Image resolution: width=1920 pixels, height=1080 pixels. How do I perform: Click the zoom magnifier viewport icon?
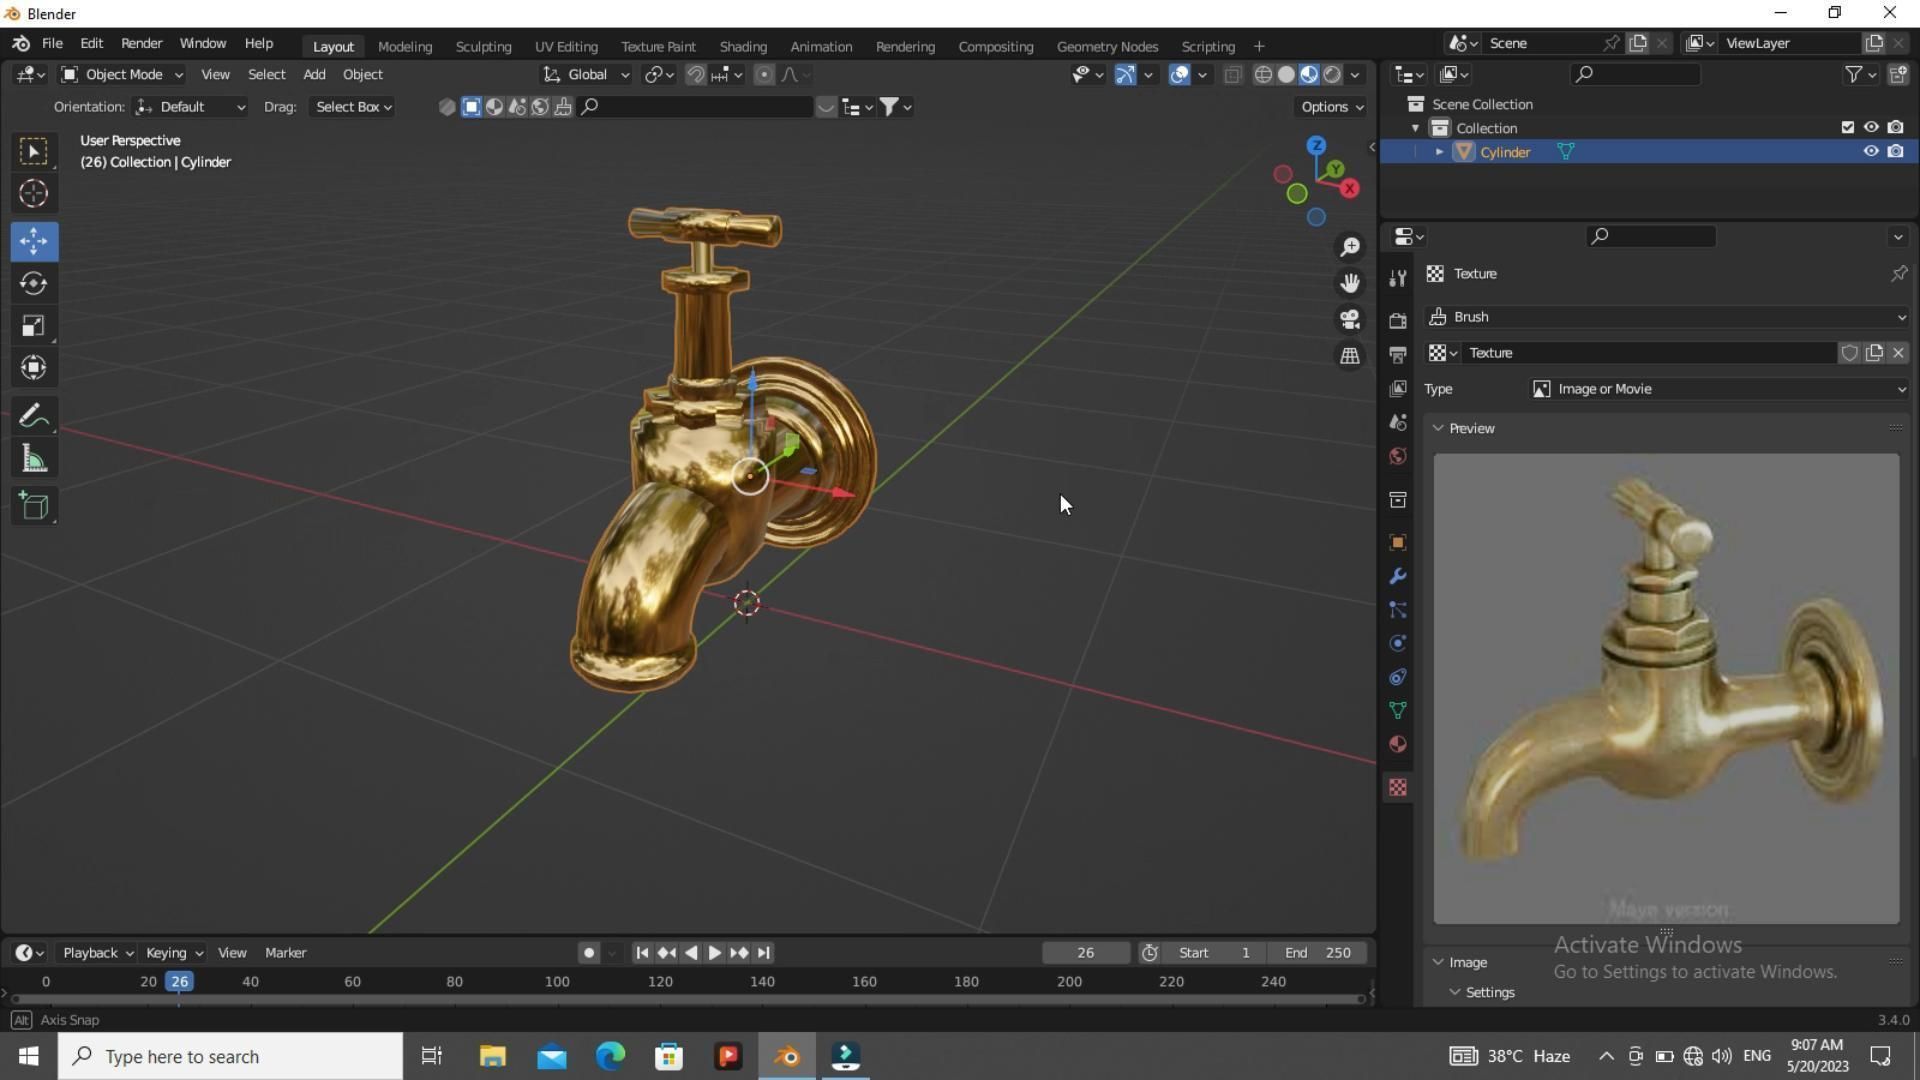(x=1350, y=247)
